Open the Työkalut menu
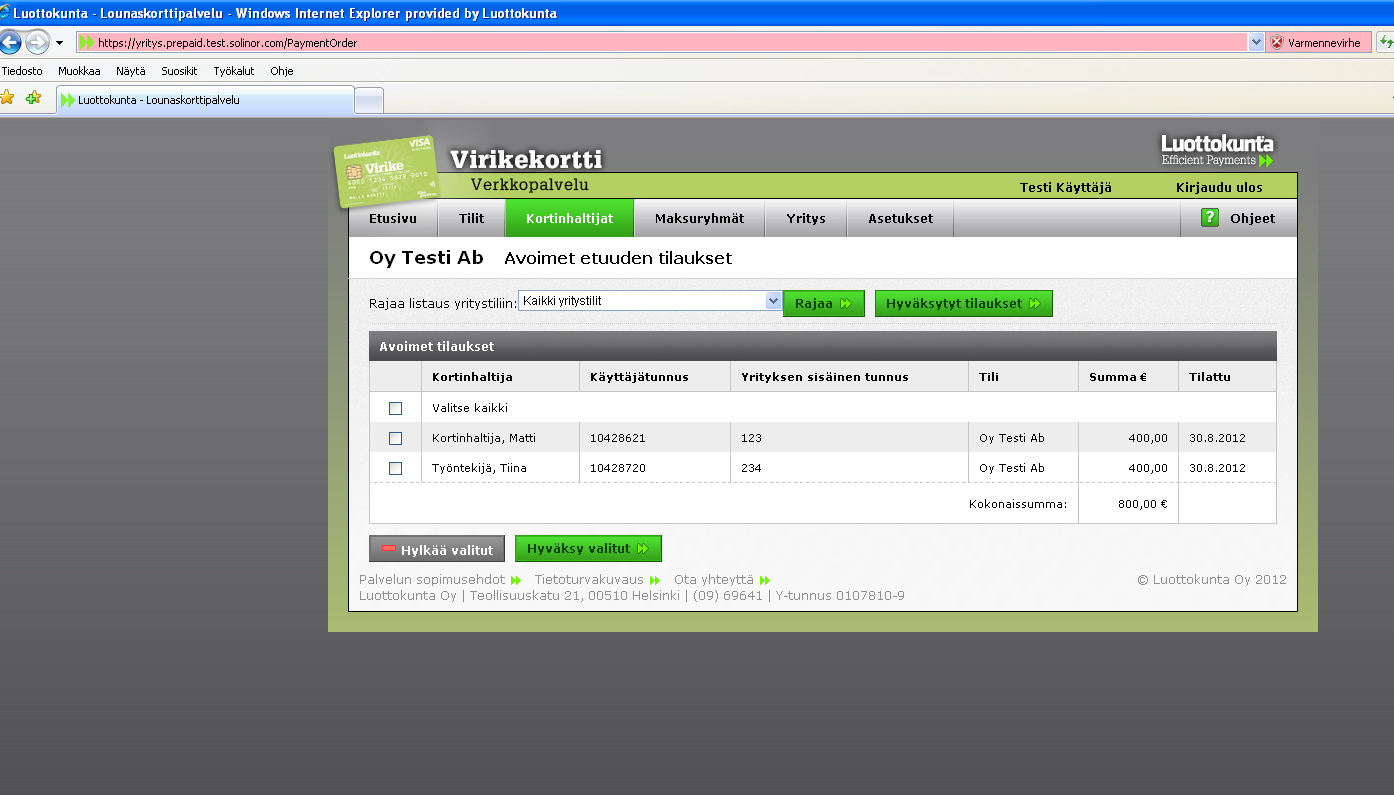This screenshot has width=1394, height=795. click(x=233, y=71)
